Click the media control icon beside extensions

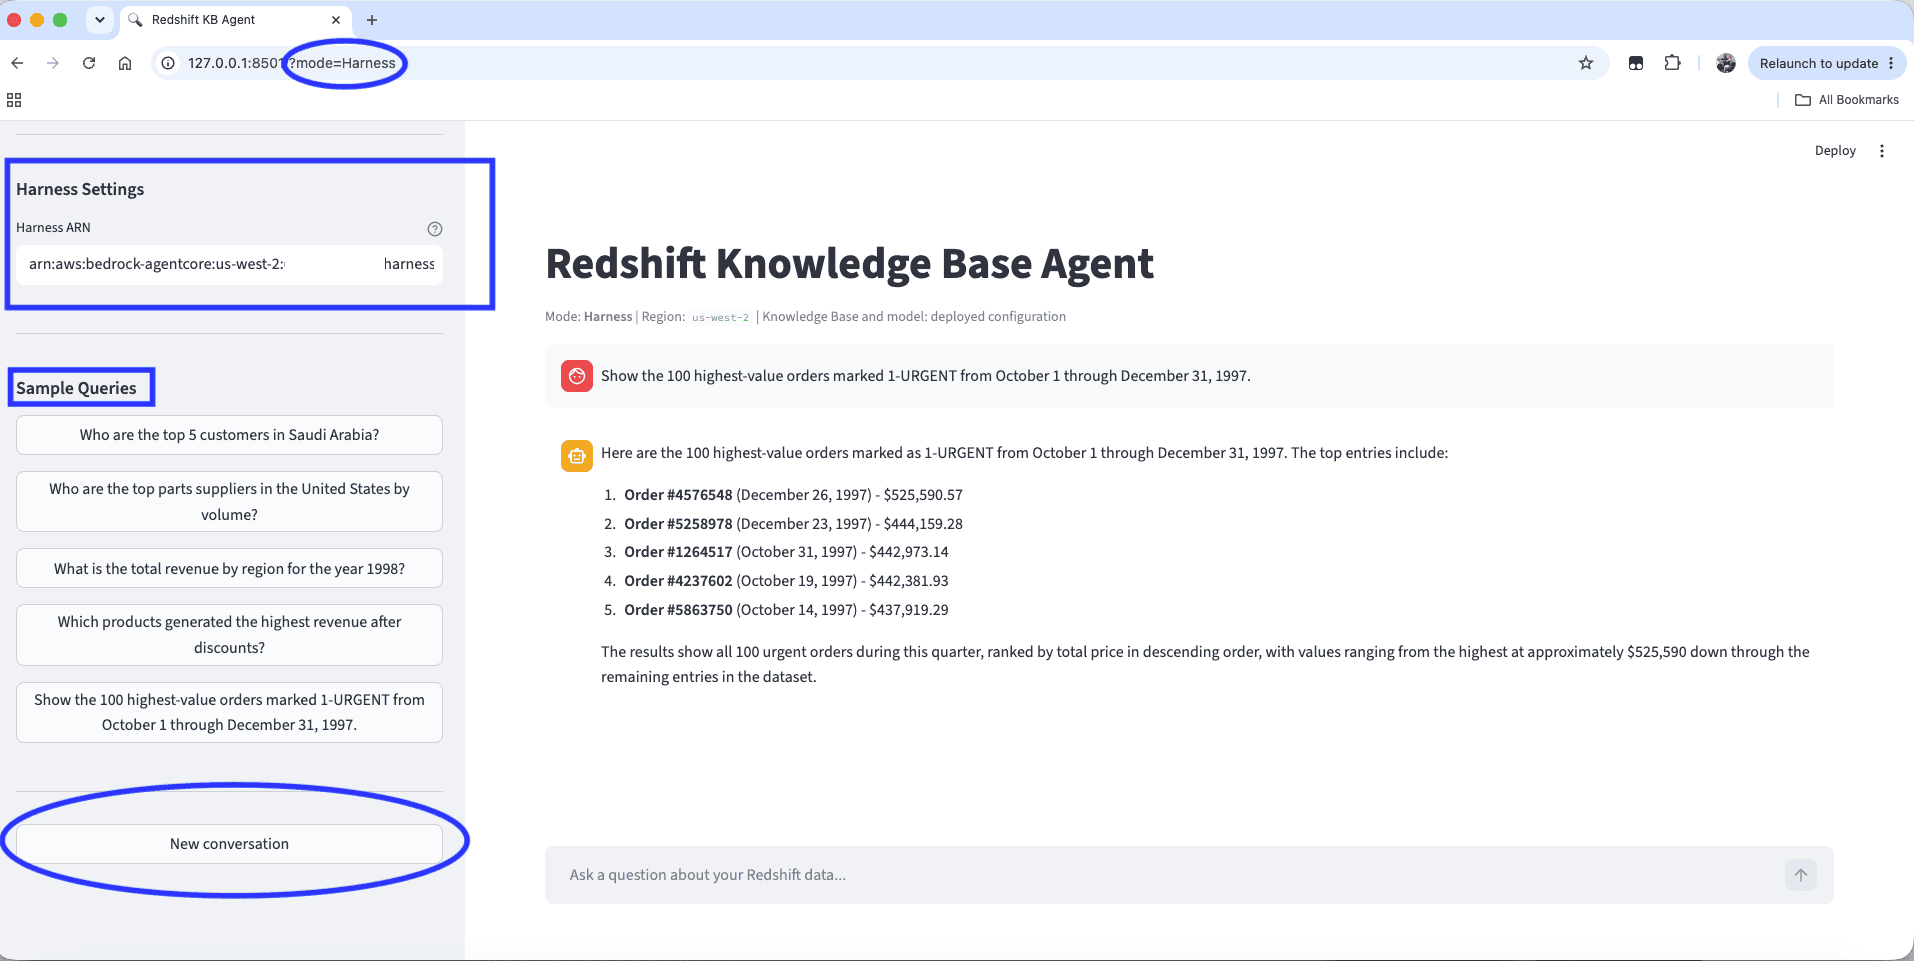[x=1636, y=63]
